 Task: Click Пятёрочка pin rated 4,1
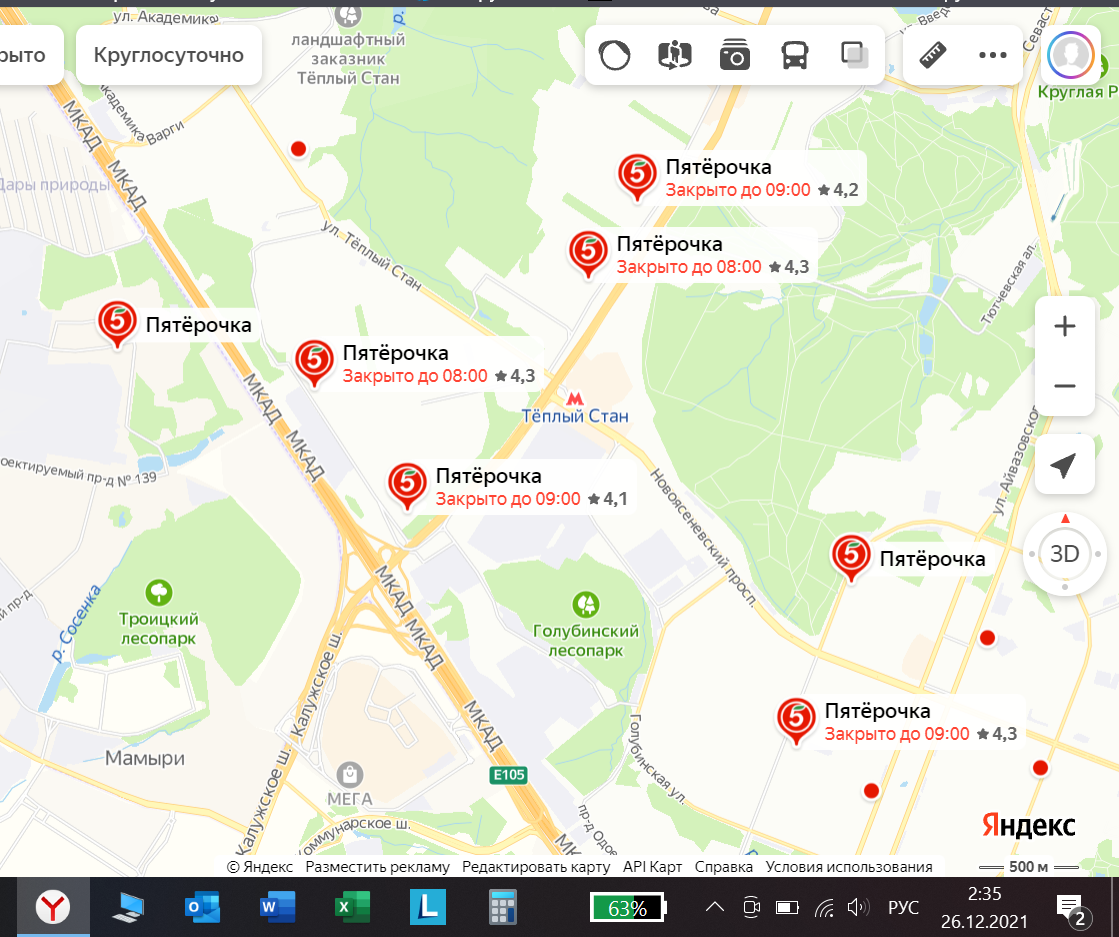[x=407, y=485]
